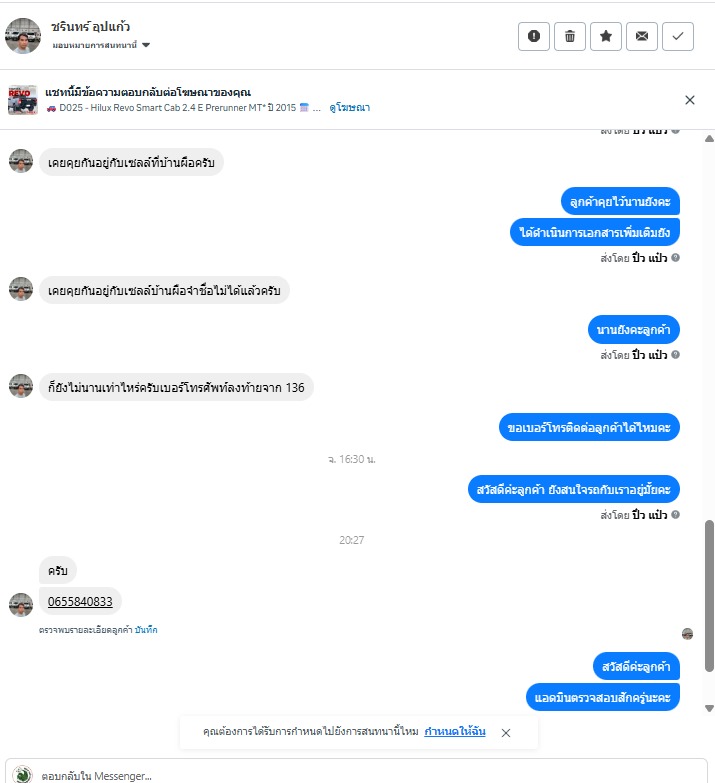The height and width of the screenshot is (783, 715).
Task: Click the phone number 0655840833
Action: coord(80,602)
